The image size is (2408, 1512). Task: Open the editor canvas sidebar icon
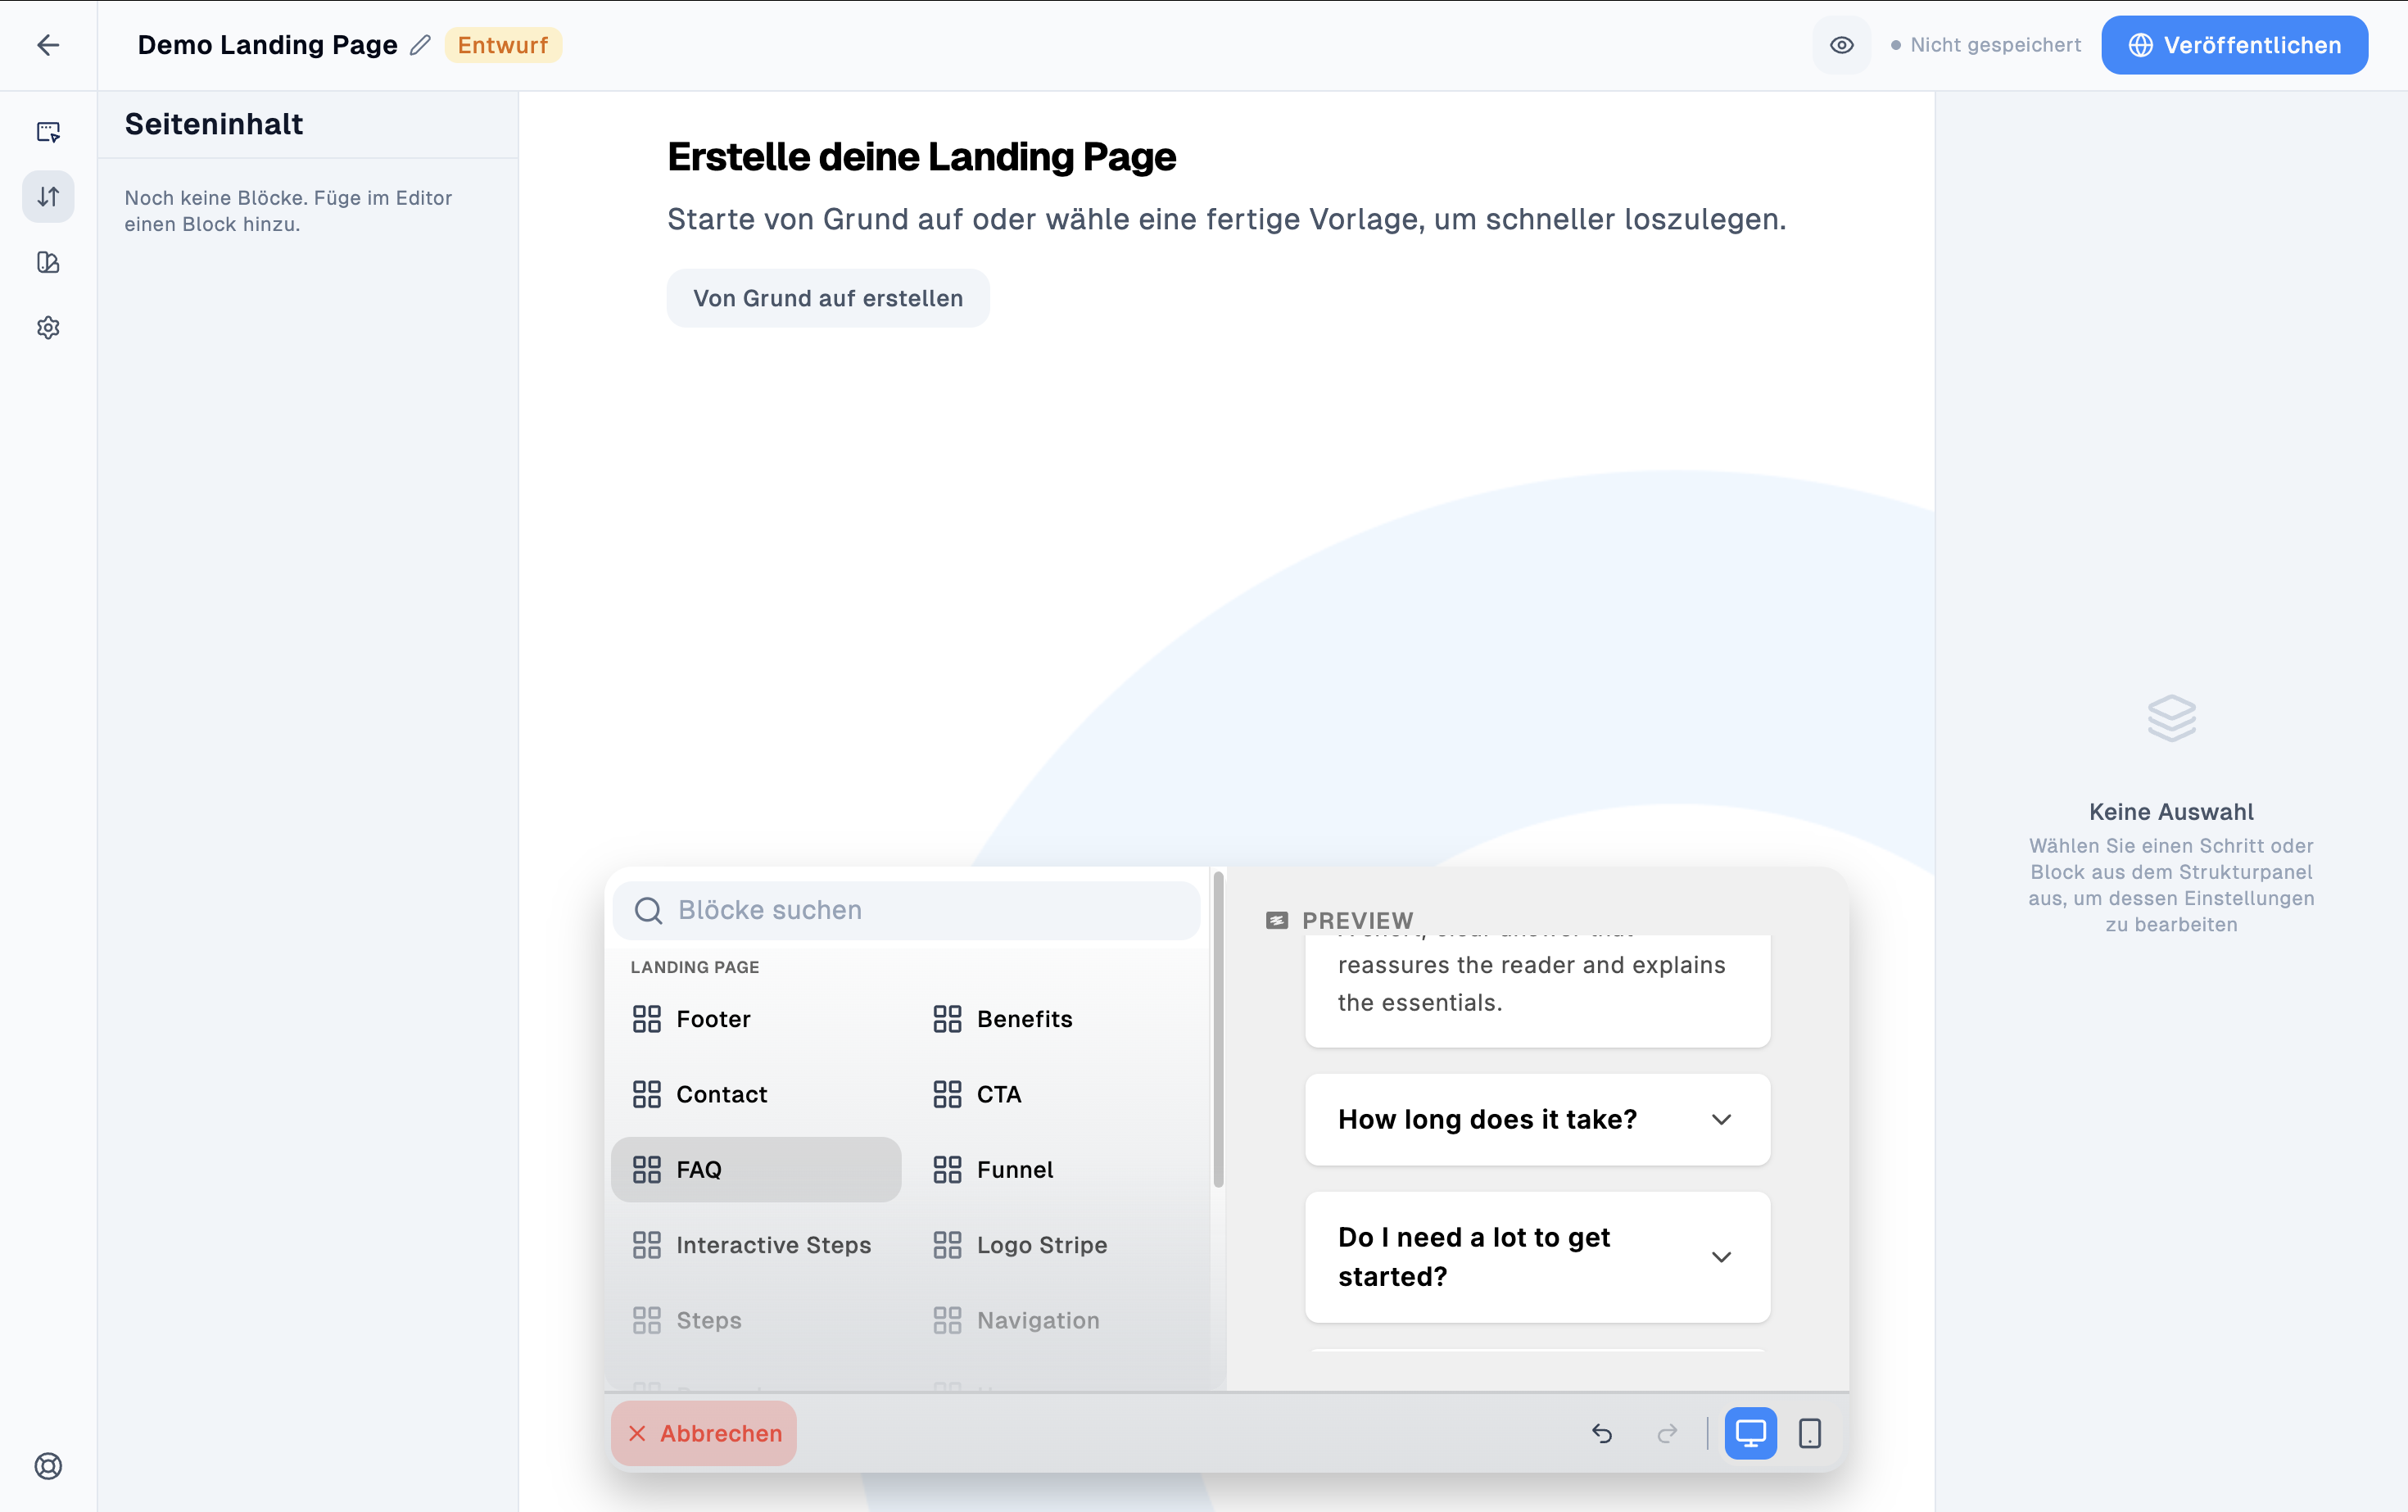48,131
